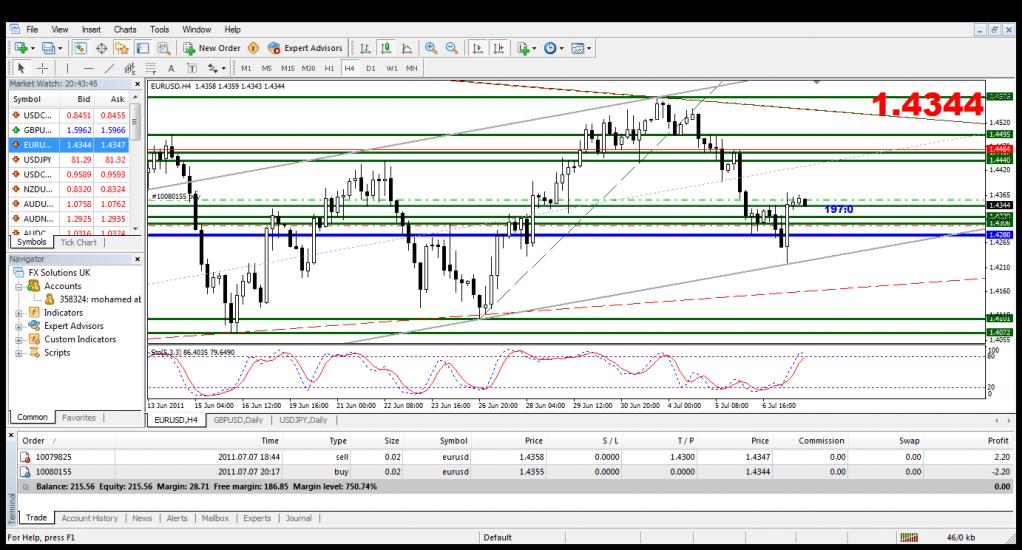Draw a horizontal line tool

click(x=88, y=68)
